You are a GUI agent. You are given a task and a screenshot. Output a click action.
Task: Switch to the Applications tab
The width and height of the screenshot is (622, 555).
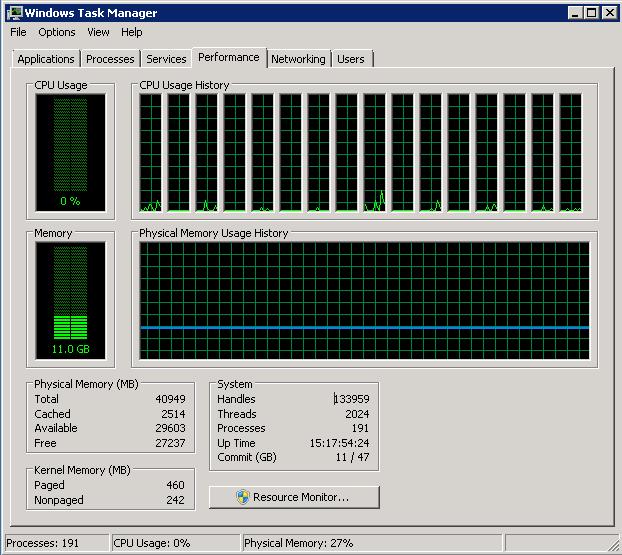(x=46, y=59)
